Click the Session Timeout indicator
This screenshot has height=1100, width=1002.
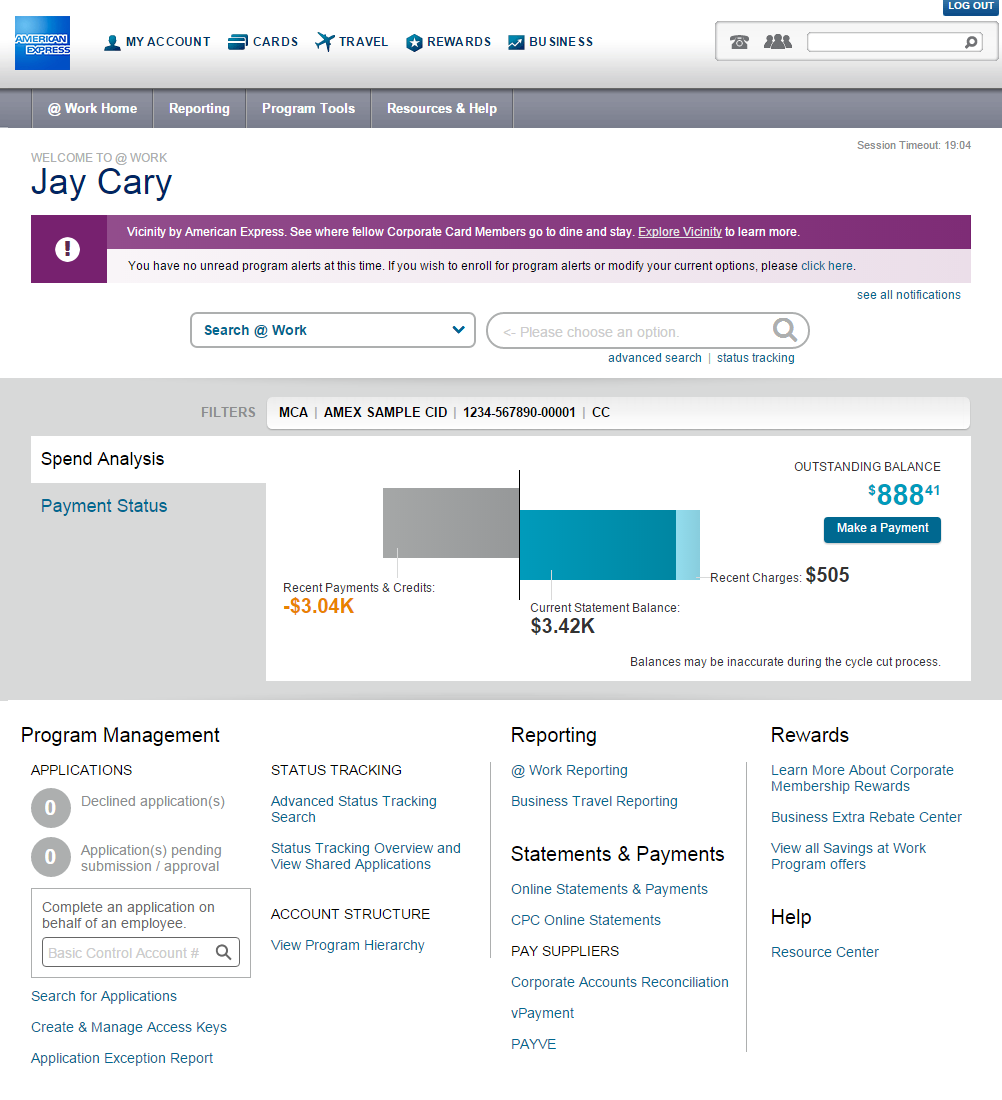[x=914, y=145]
